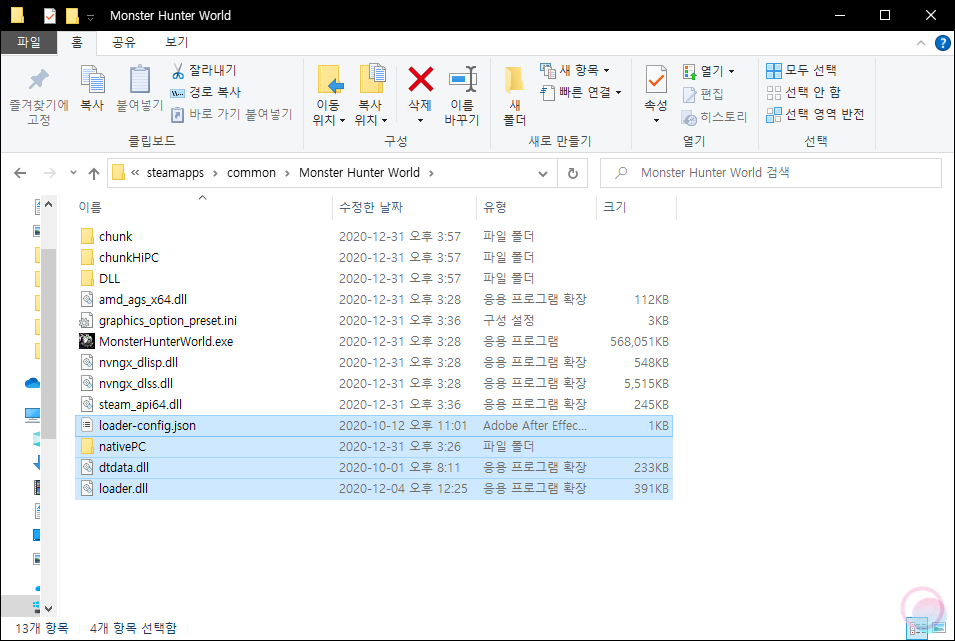Collapse the ribbon with the chevron
Image resolution: width=955 pixels, height=641 pixels.
click(x=921, y=43)
